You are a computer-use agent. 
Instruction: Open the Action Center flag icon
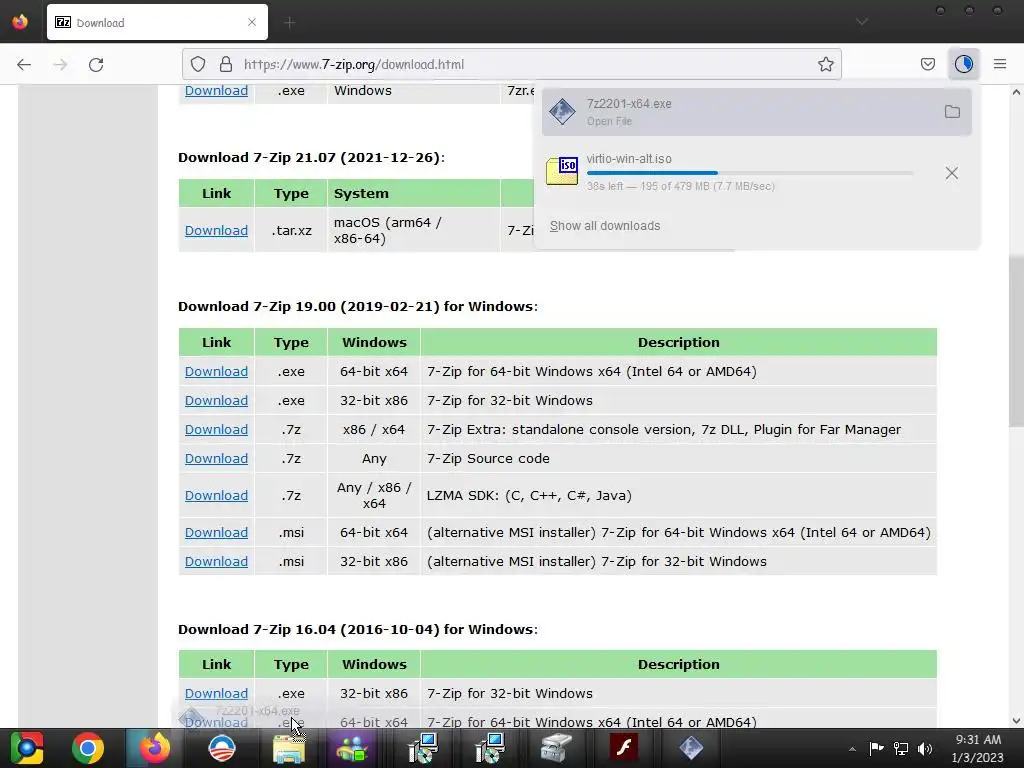coord(876,749)
